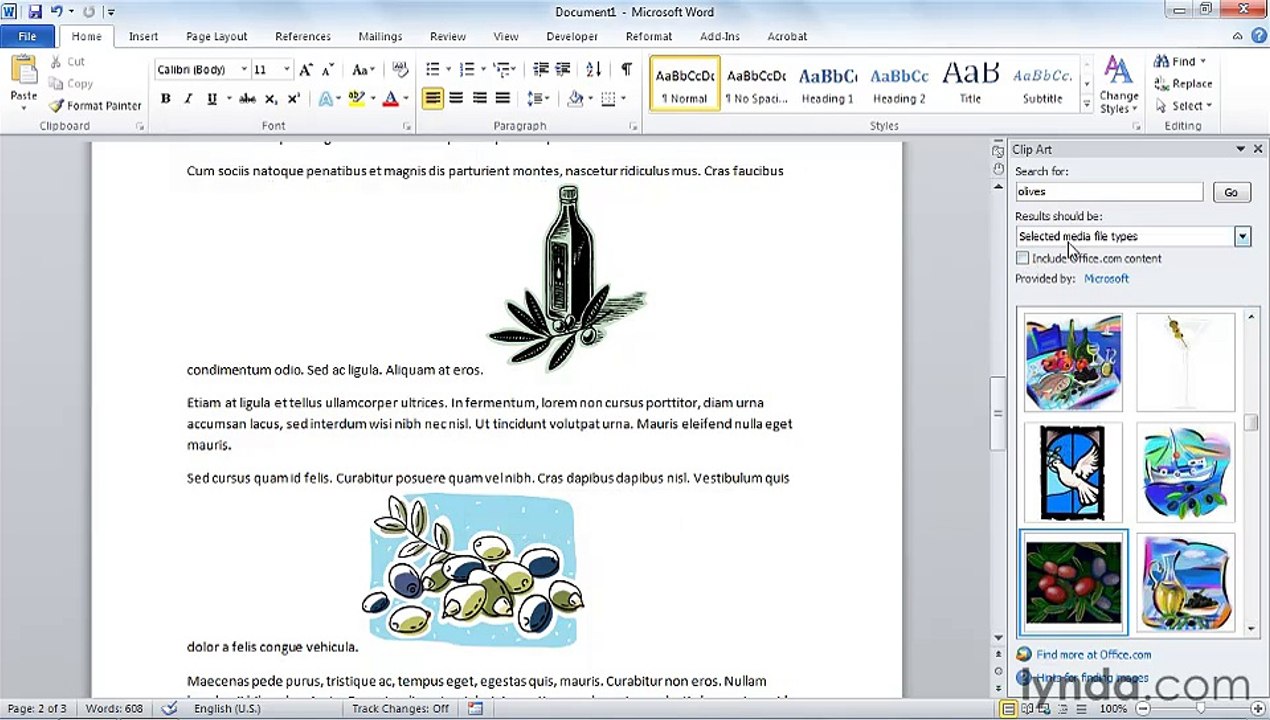Center align the paragraph text
1270x720 pixels.
[456, 98]
